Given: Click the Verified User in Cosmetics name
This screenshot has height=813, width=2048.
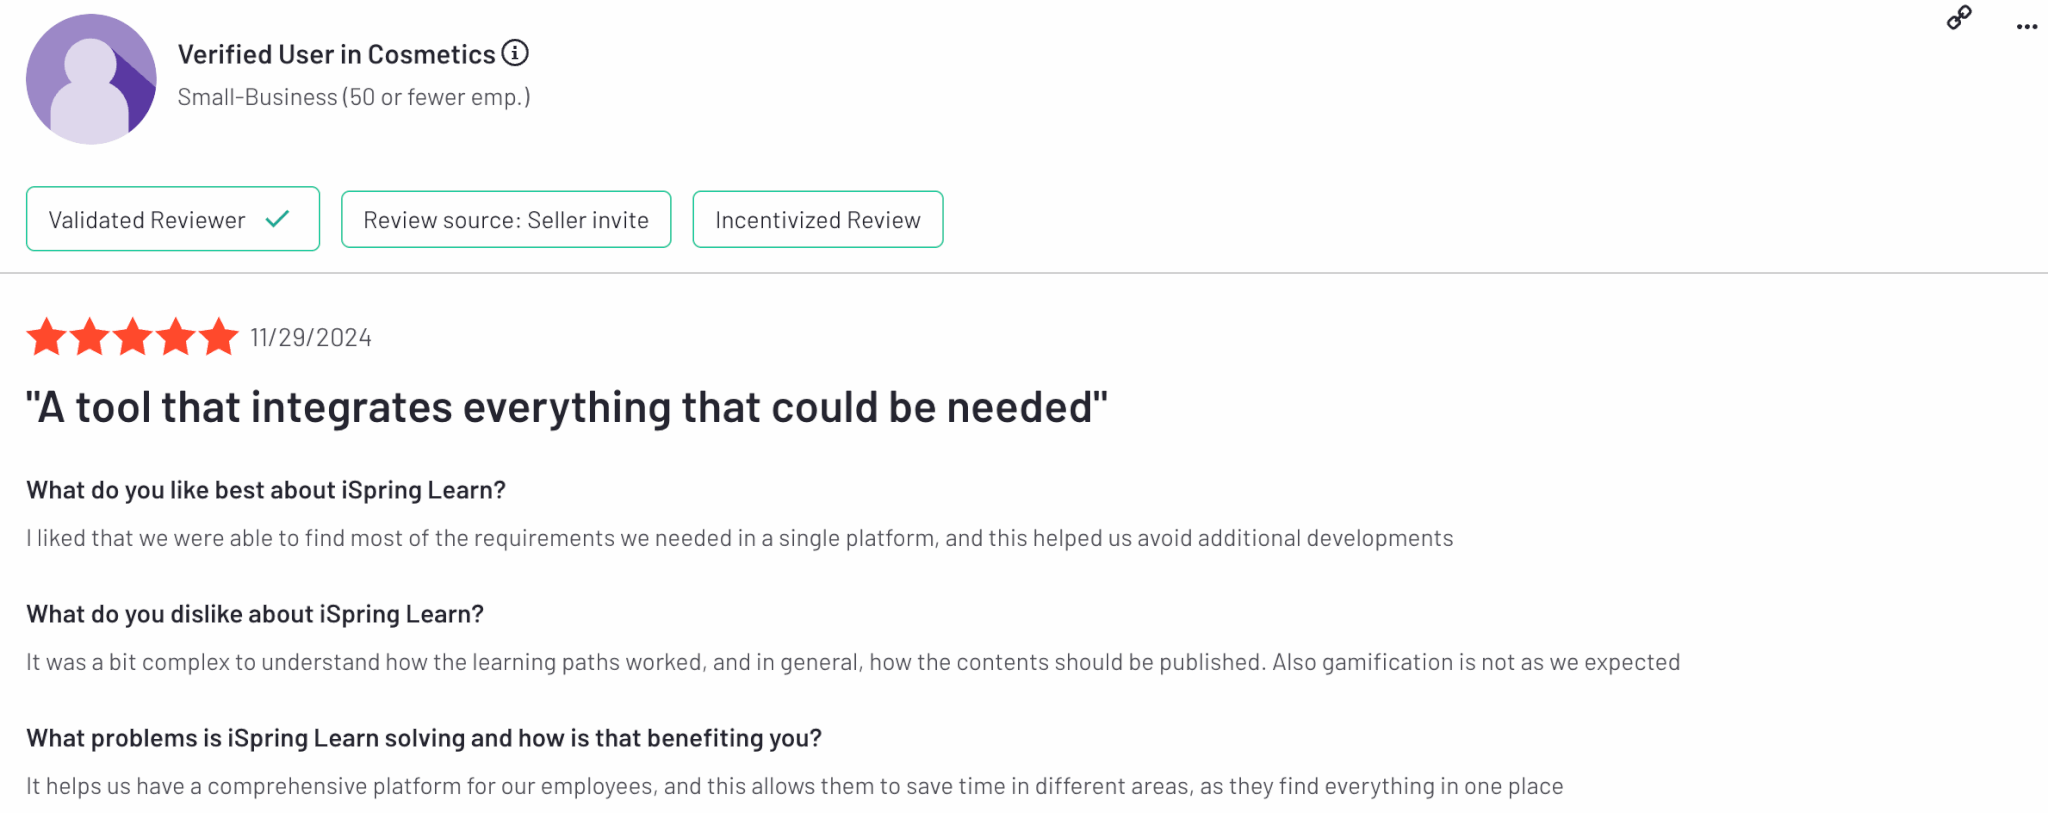Looking at the screenshot, I should point(336,55).
